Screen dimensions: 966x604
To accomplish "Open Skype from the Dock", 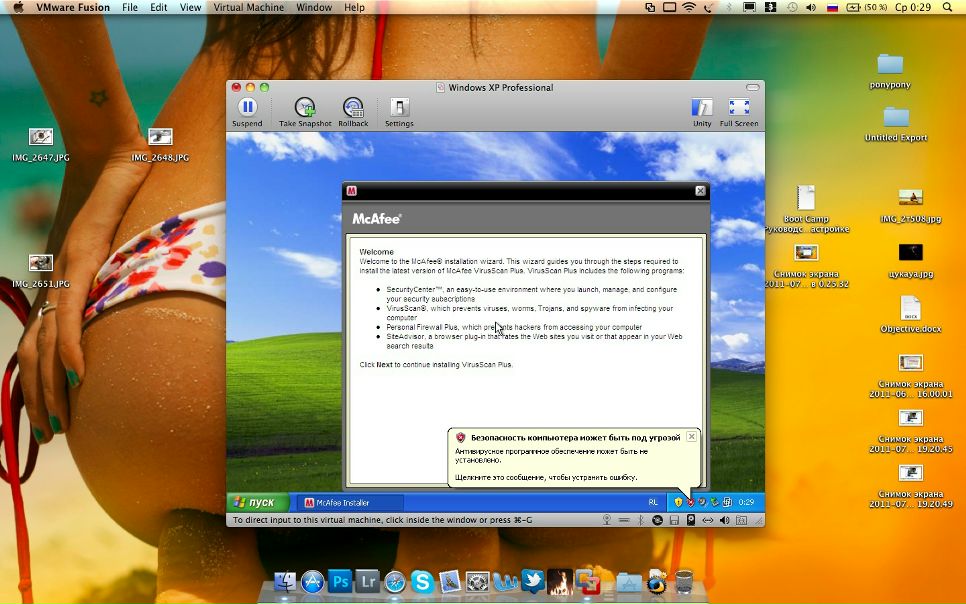I will click(423, 581).
